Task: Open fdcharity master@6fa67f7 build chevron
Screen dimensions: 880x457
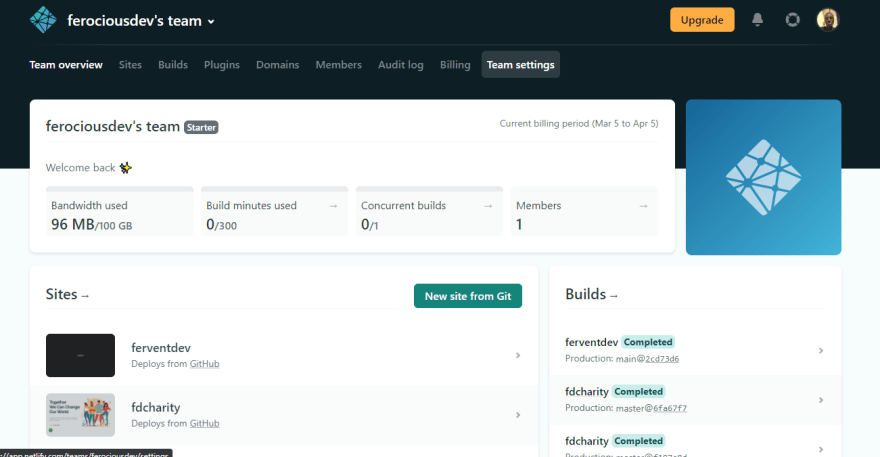Action: 821,400
